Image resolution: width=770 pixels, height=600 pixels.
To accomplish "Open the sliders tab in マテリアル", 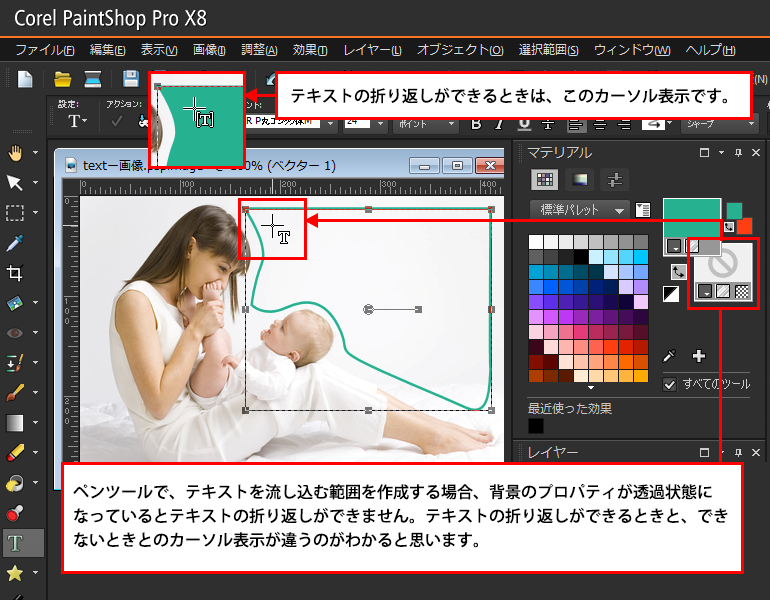I will 615,180.
